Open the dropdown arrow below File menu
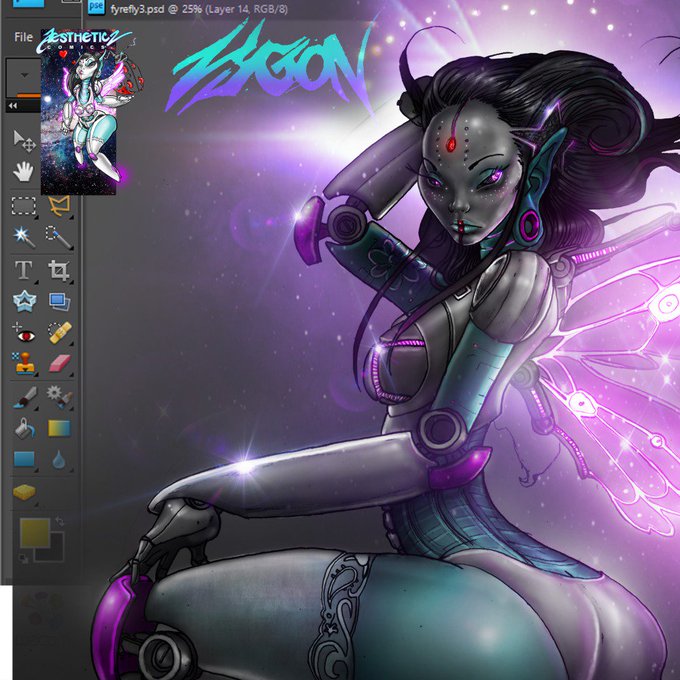The width and height of the screenshot is (680, 680). pos(24,75)
